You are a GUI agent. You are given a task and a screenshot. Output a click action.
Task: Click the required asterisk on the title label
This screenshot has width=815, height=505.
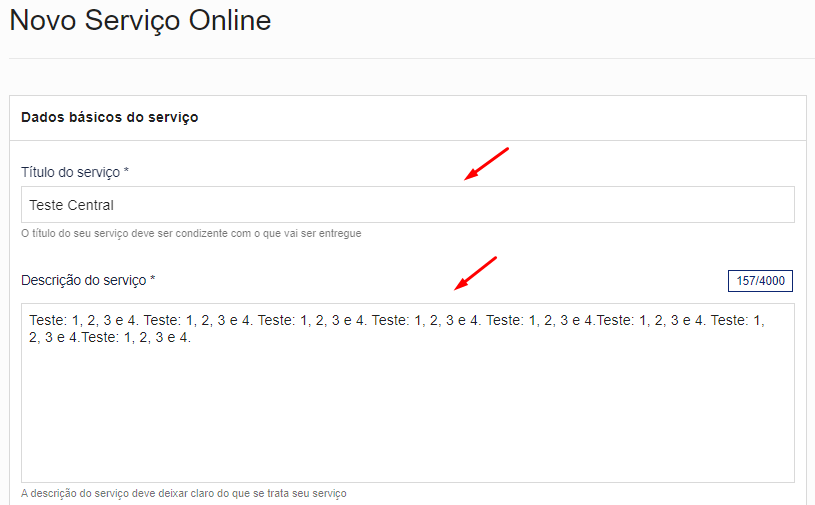point(126,172)
